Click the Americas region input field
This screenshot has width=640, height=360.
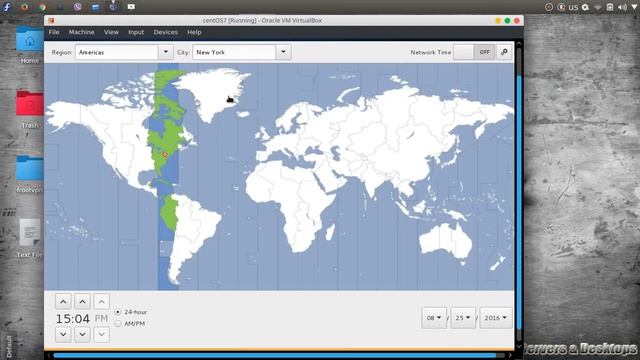117,52
